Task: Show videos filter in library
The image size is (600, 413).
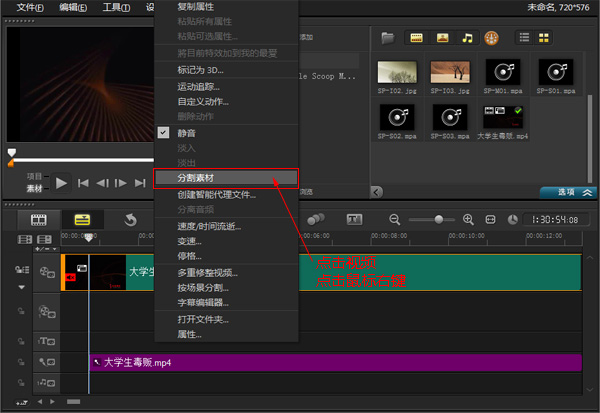Action: (x=416, y=38)
